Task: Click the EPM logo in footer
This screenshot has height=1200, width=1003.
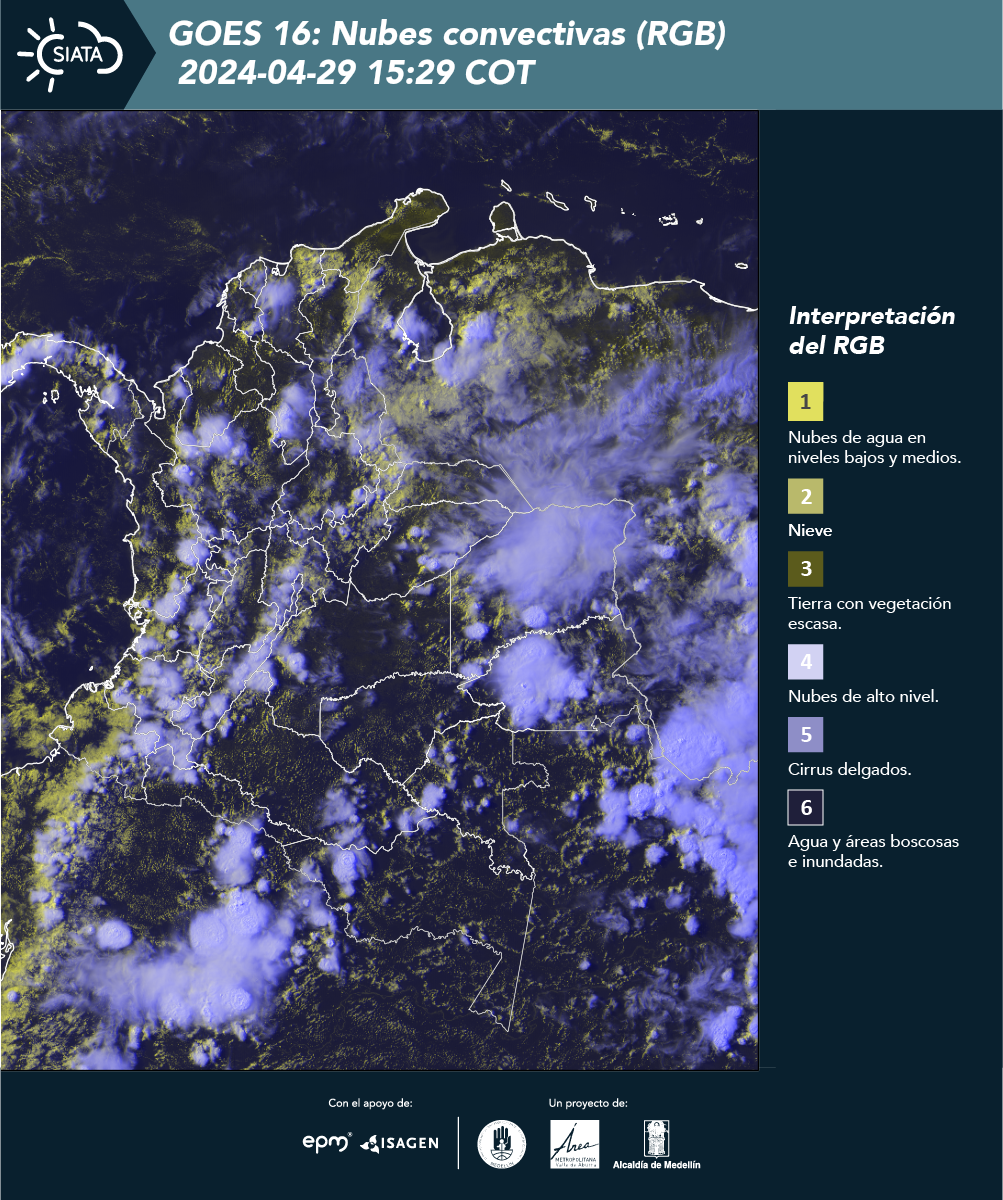Action: (x=328, y=1142)
